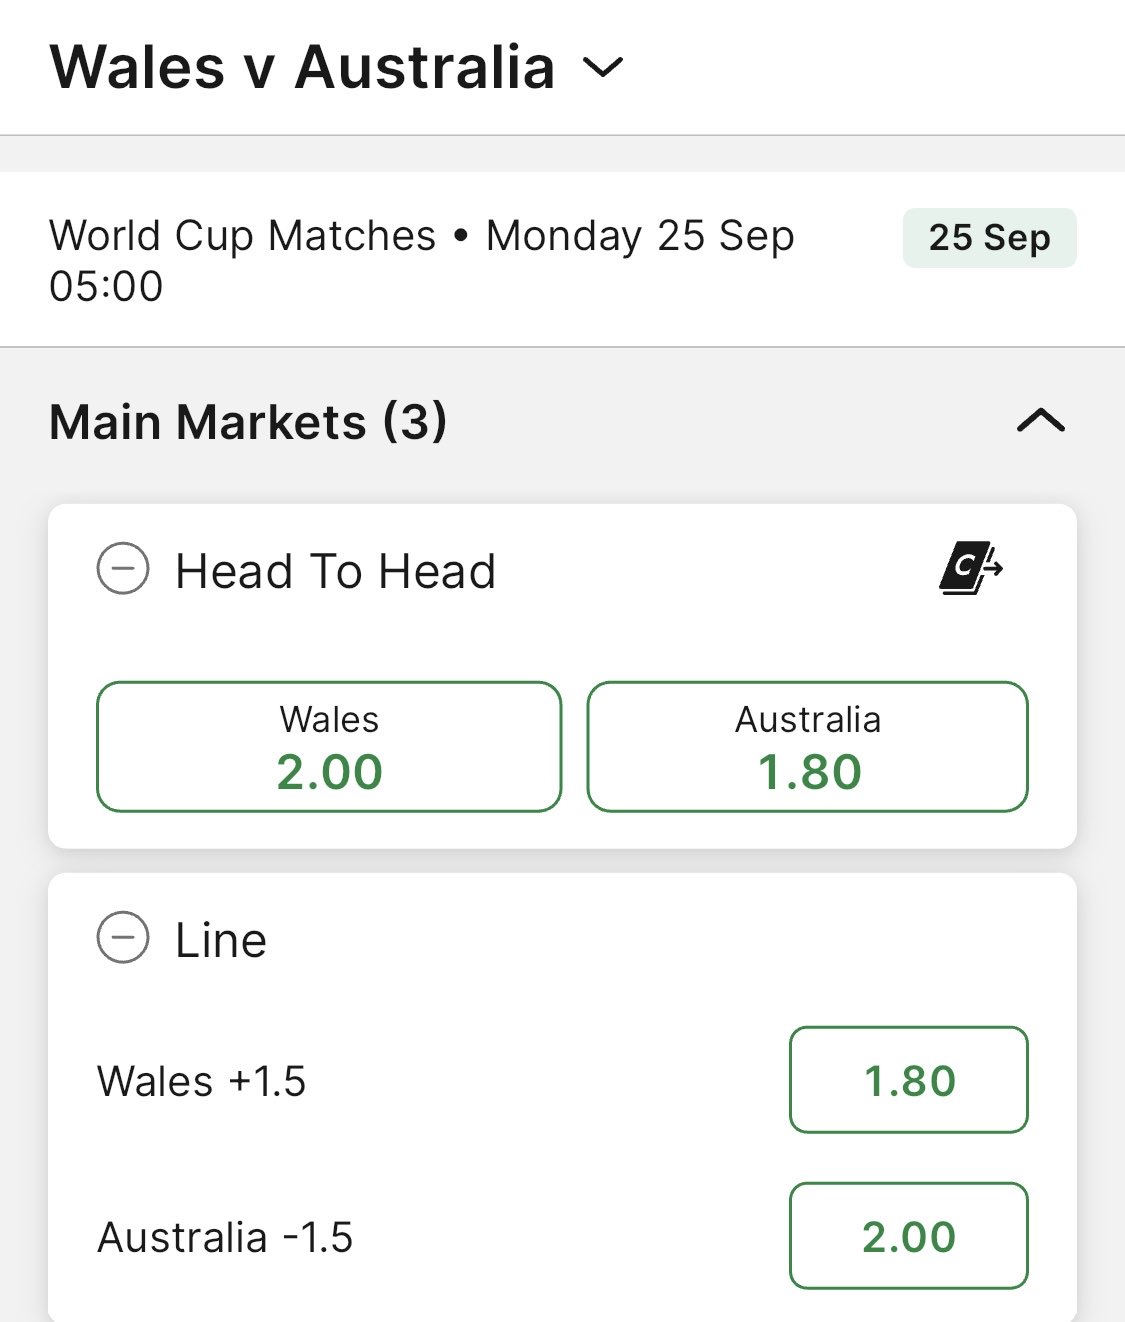The height and width of the screenshot is (1322, 1125).
Task: Click empty space in the Head To Head card header
Action: [720, 572]
